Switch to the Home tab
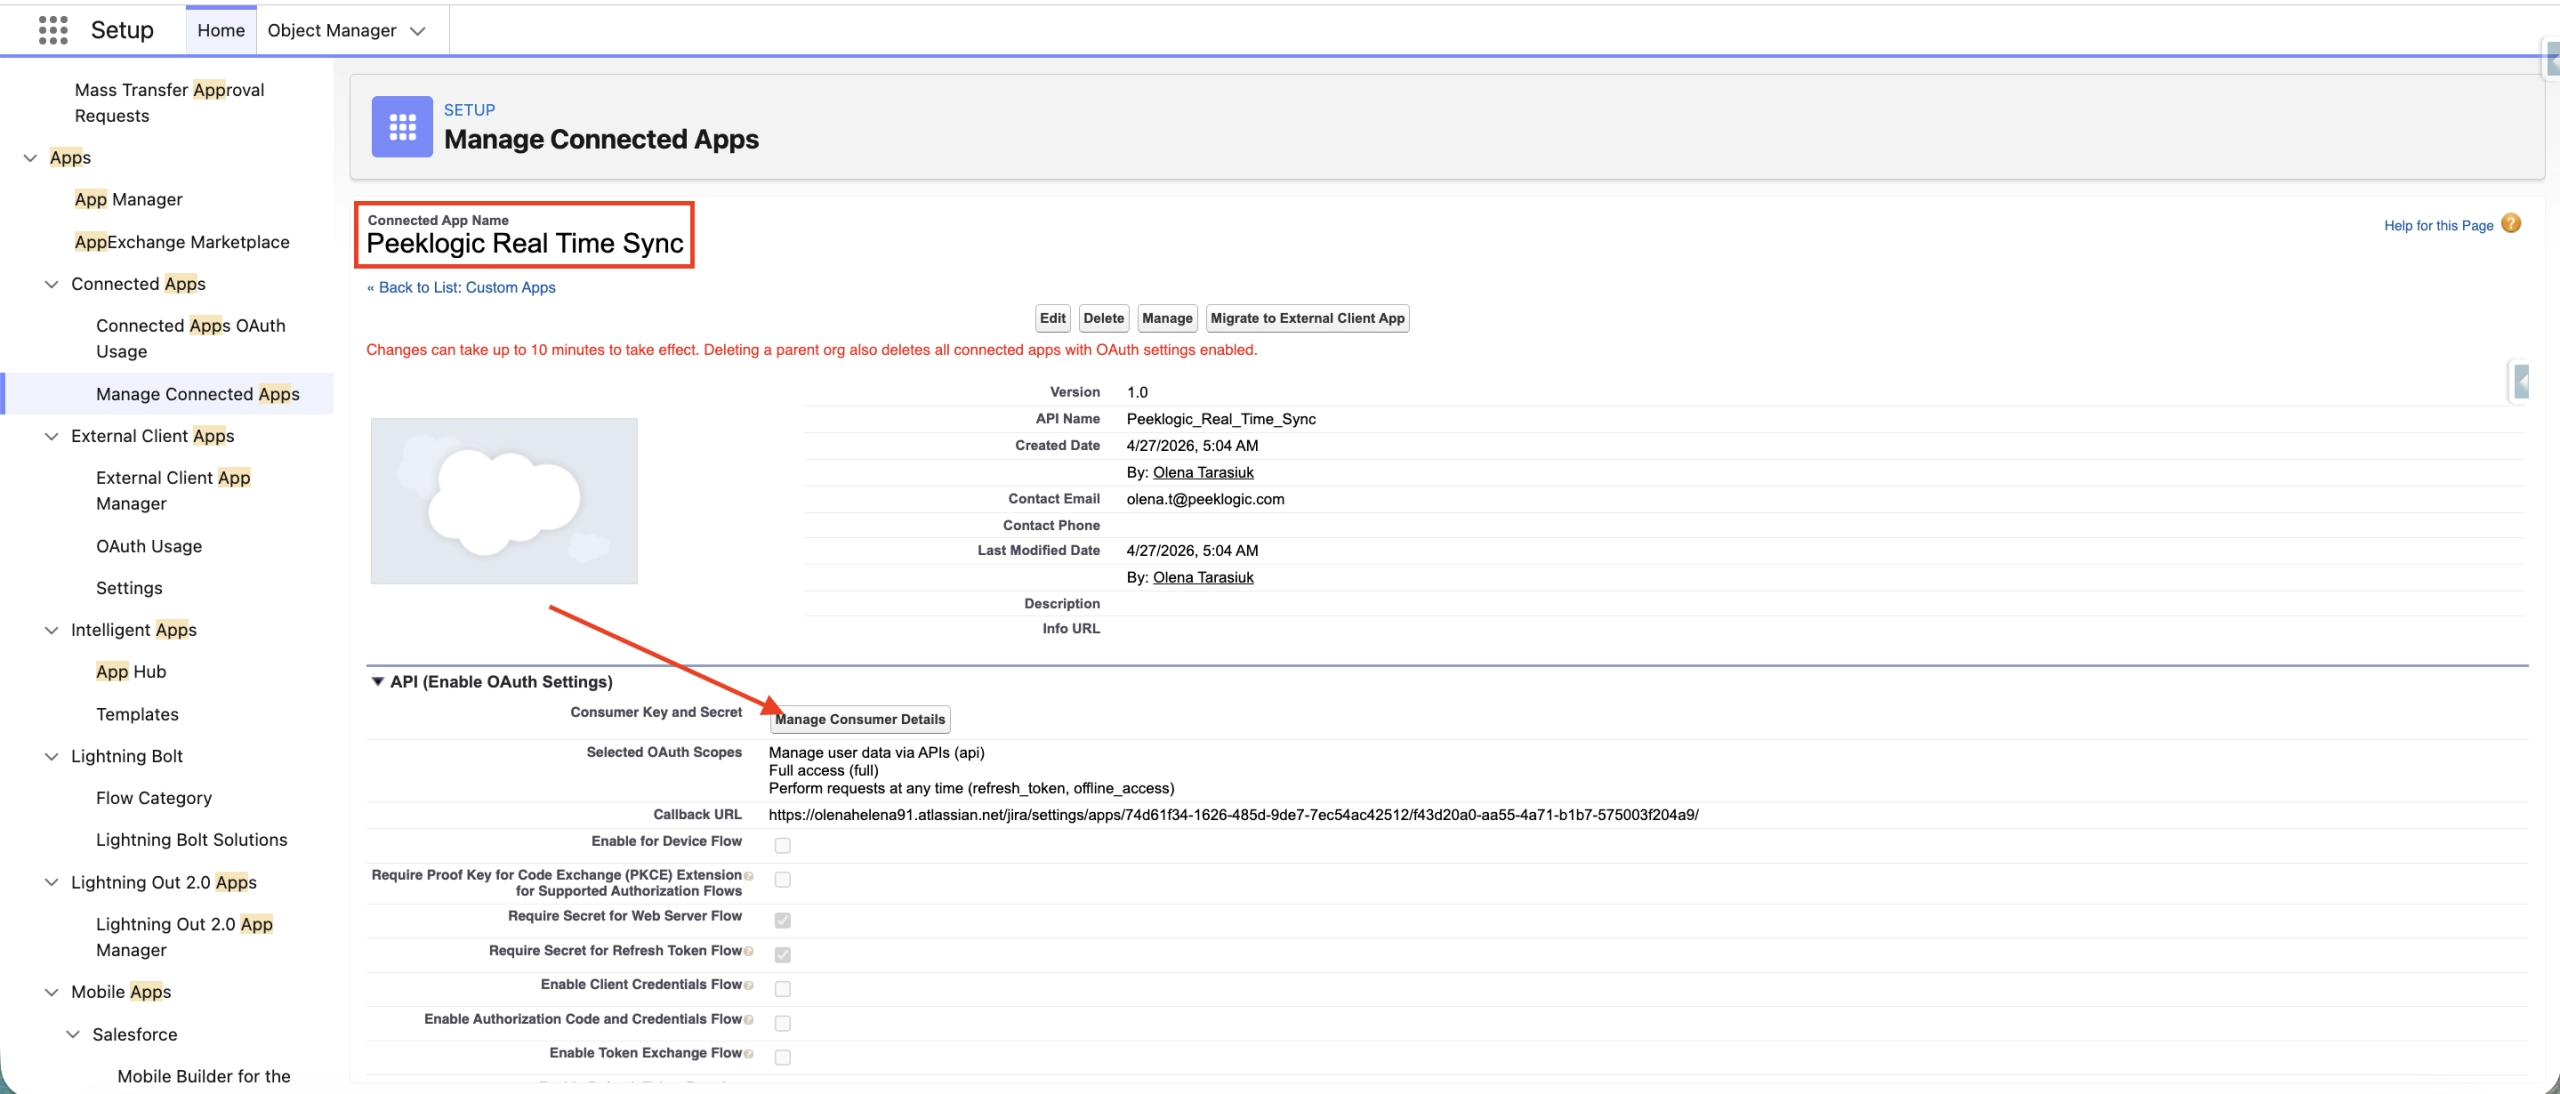The height and width of the screenshot is (1094, 2560). [221, 30]
